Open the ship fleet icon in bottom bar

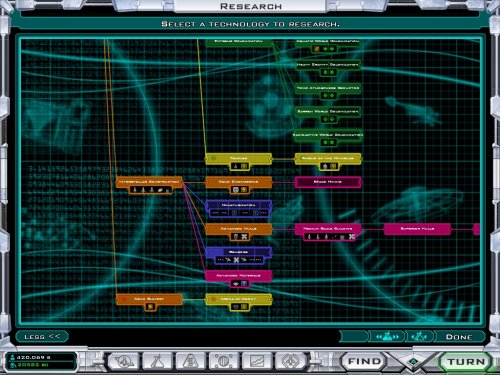(x=124, y=361)
